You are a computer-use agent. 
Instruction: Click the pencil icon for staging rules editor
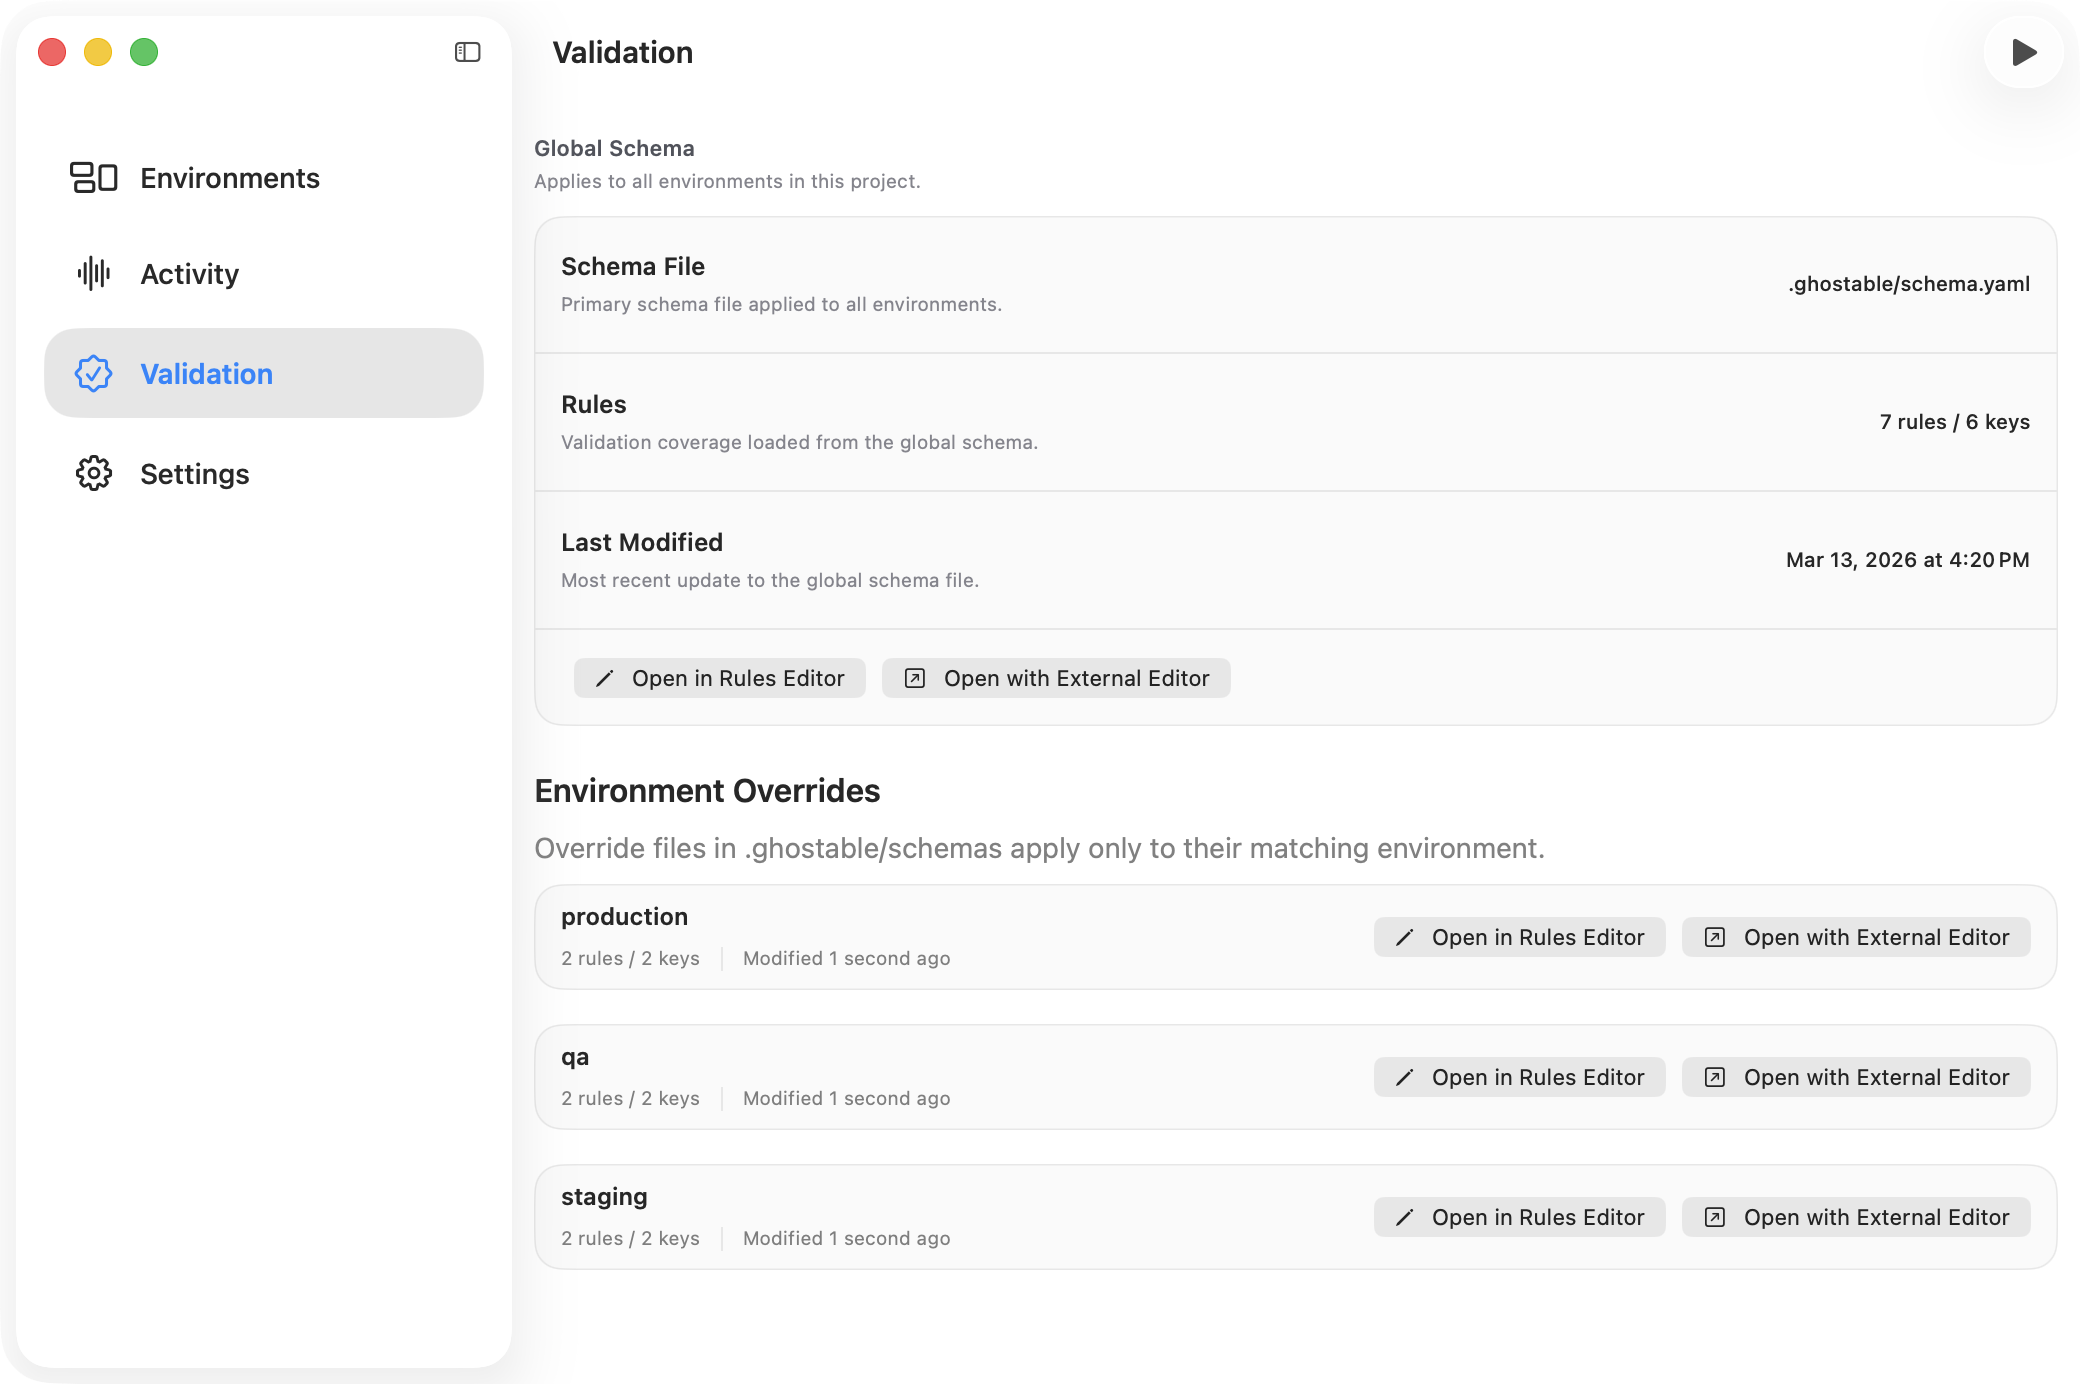(1406, 1217)
